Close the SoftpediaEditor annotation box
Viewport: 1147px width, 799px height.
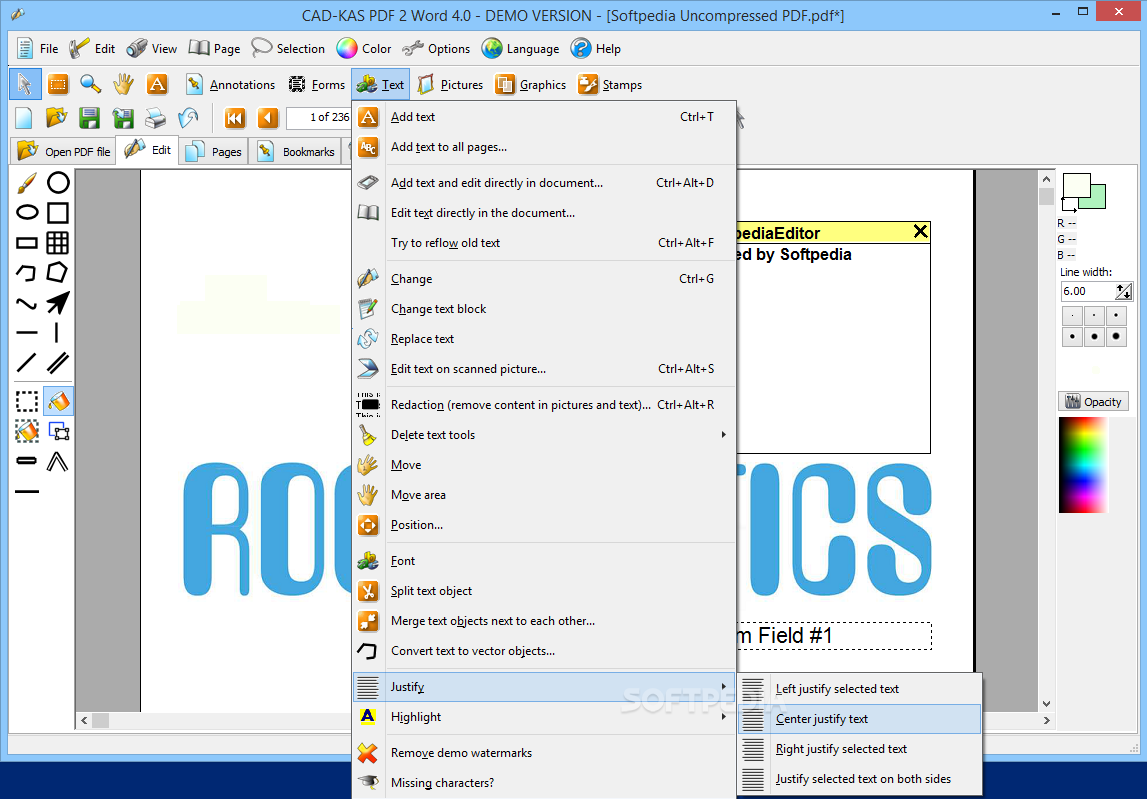click(920, 232)
